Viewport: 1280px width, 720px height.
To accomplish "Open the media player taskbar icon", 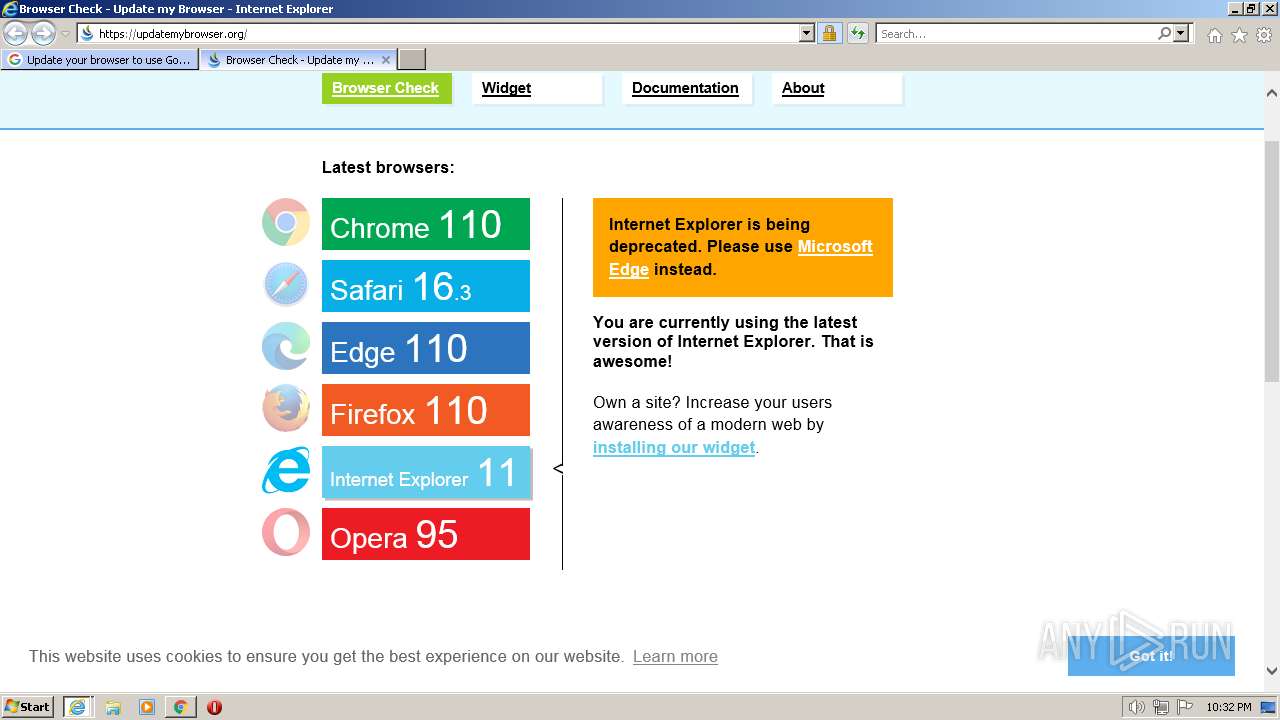I will point(147,707).
